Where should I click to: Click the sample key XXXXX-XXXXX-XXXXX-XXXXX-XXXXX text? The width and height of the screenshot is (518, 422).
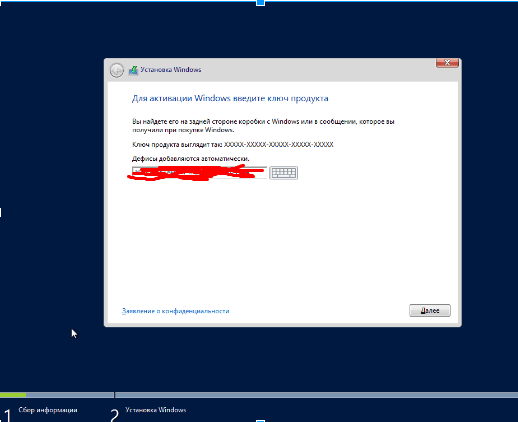tap(279, 145)
